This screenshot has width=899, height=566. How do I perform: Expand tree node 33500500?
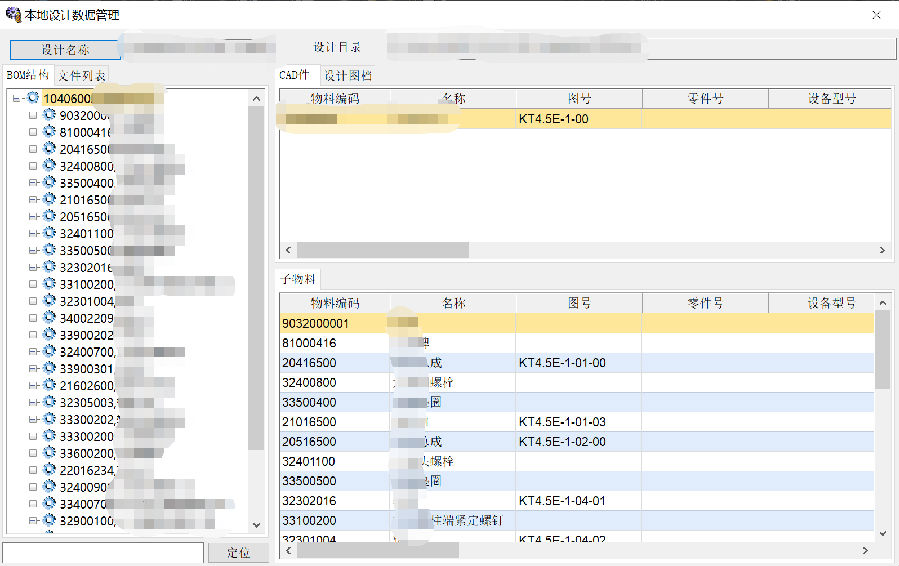pyautogui.click(x=33, y=251)
